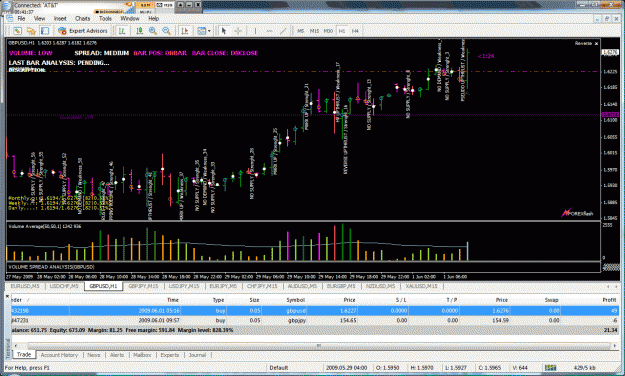Sort orders by Symbol column header
Screen dimensions: 625x376
click(x=295, y=300)
